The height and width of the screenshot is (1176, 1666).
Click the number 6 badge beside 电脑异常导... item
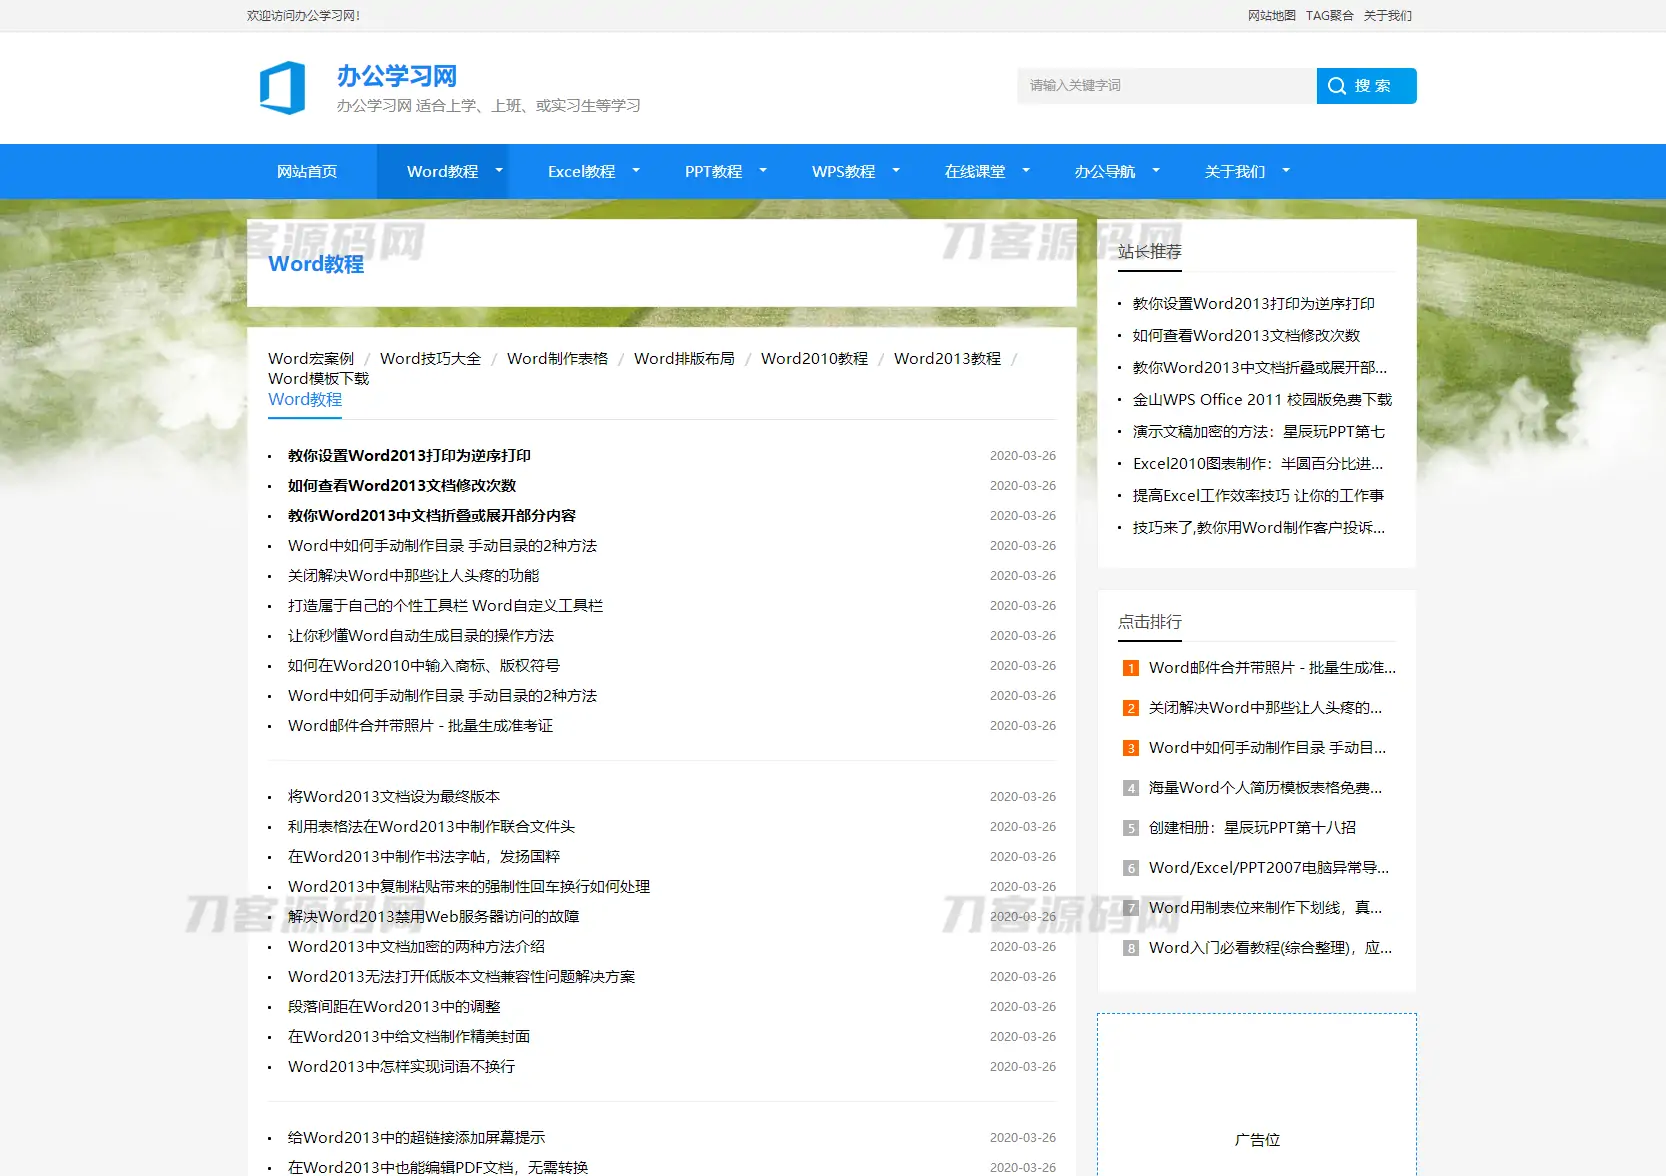(x=1130, y=868)
